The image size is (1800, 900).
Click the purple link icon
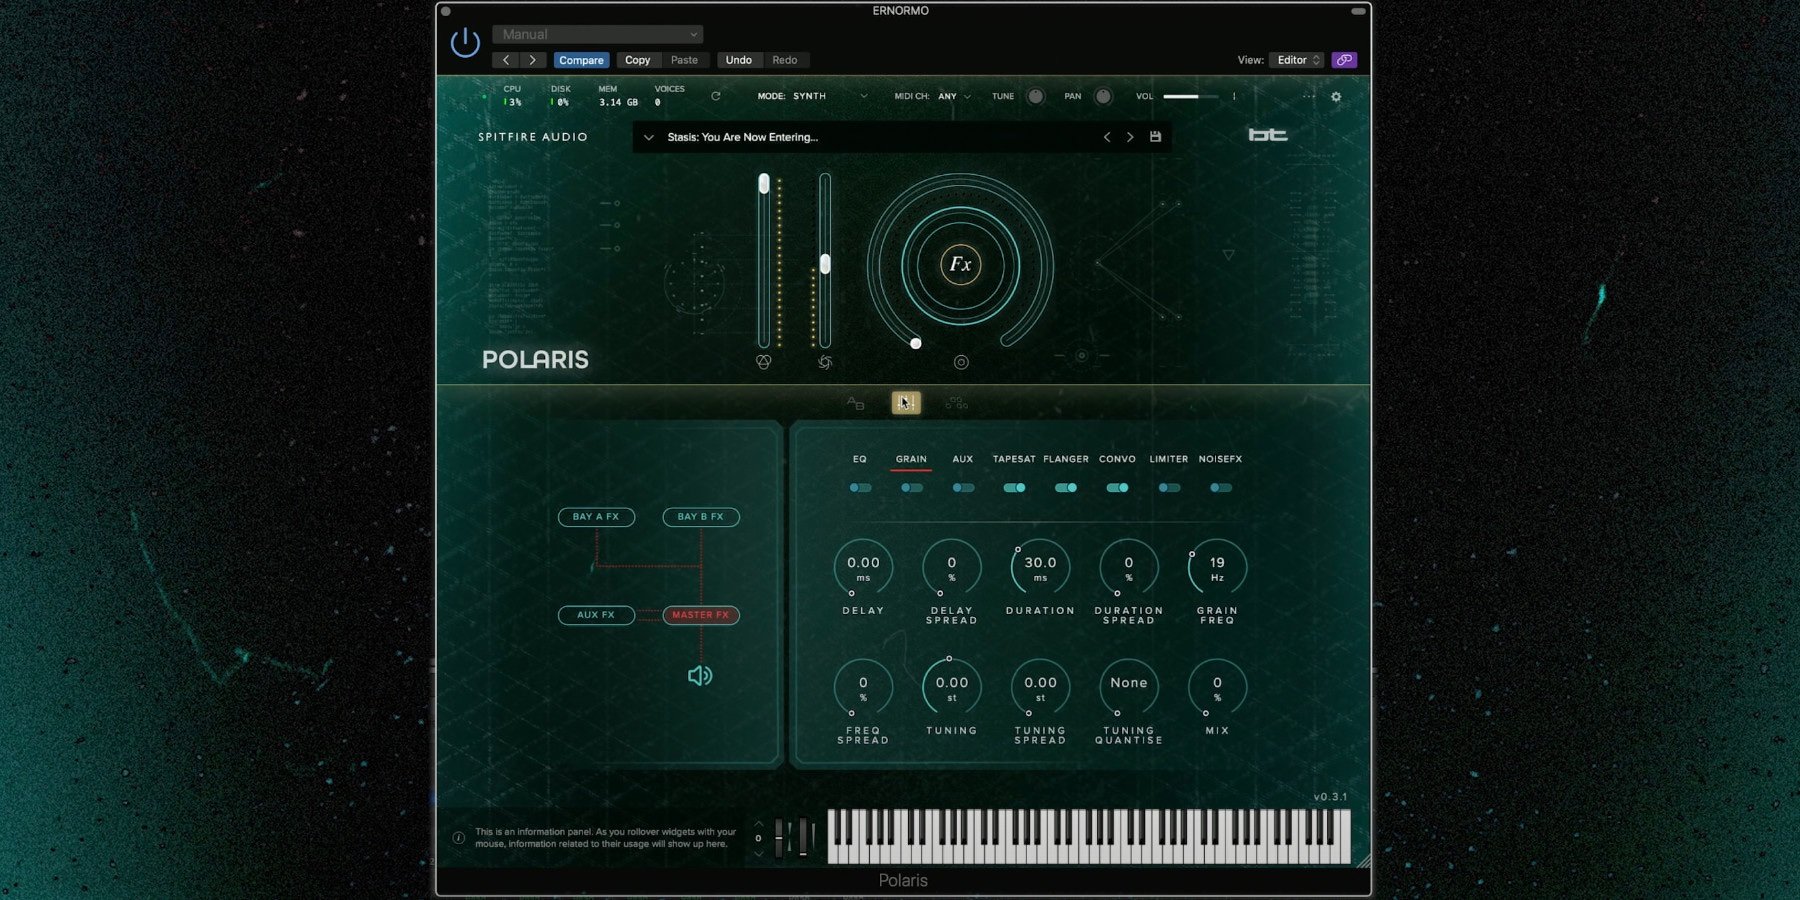(x=1344, y=60)
